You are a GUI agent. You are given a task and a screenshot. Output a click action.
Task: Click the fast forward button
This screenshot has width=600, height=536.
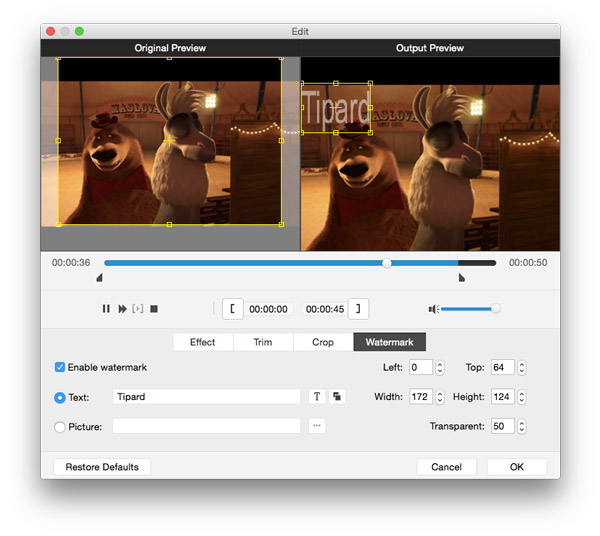coord(122,308)
